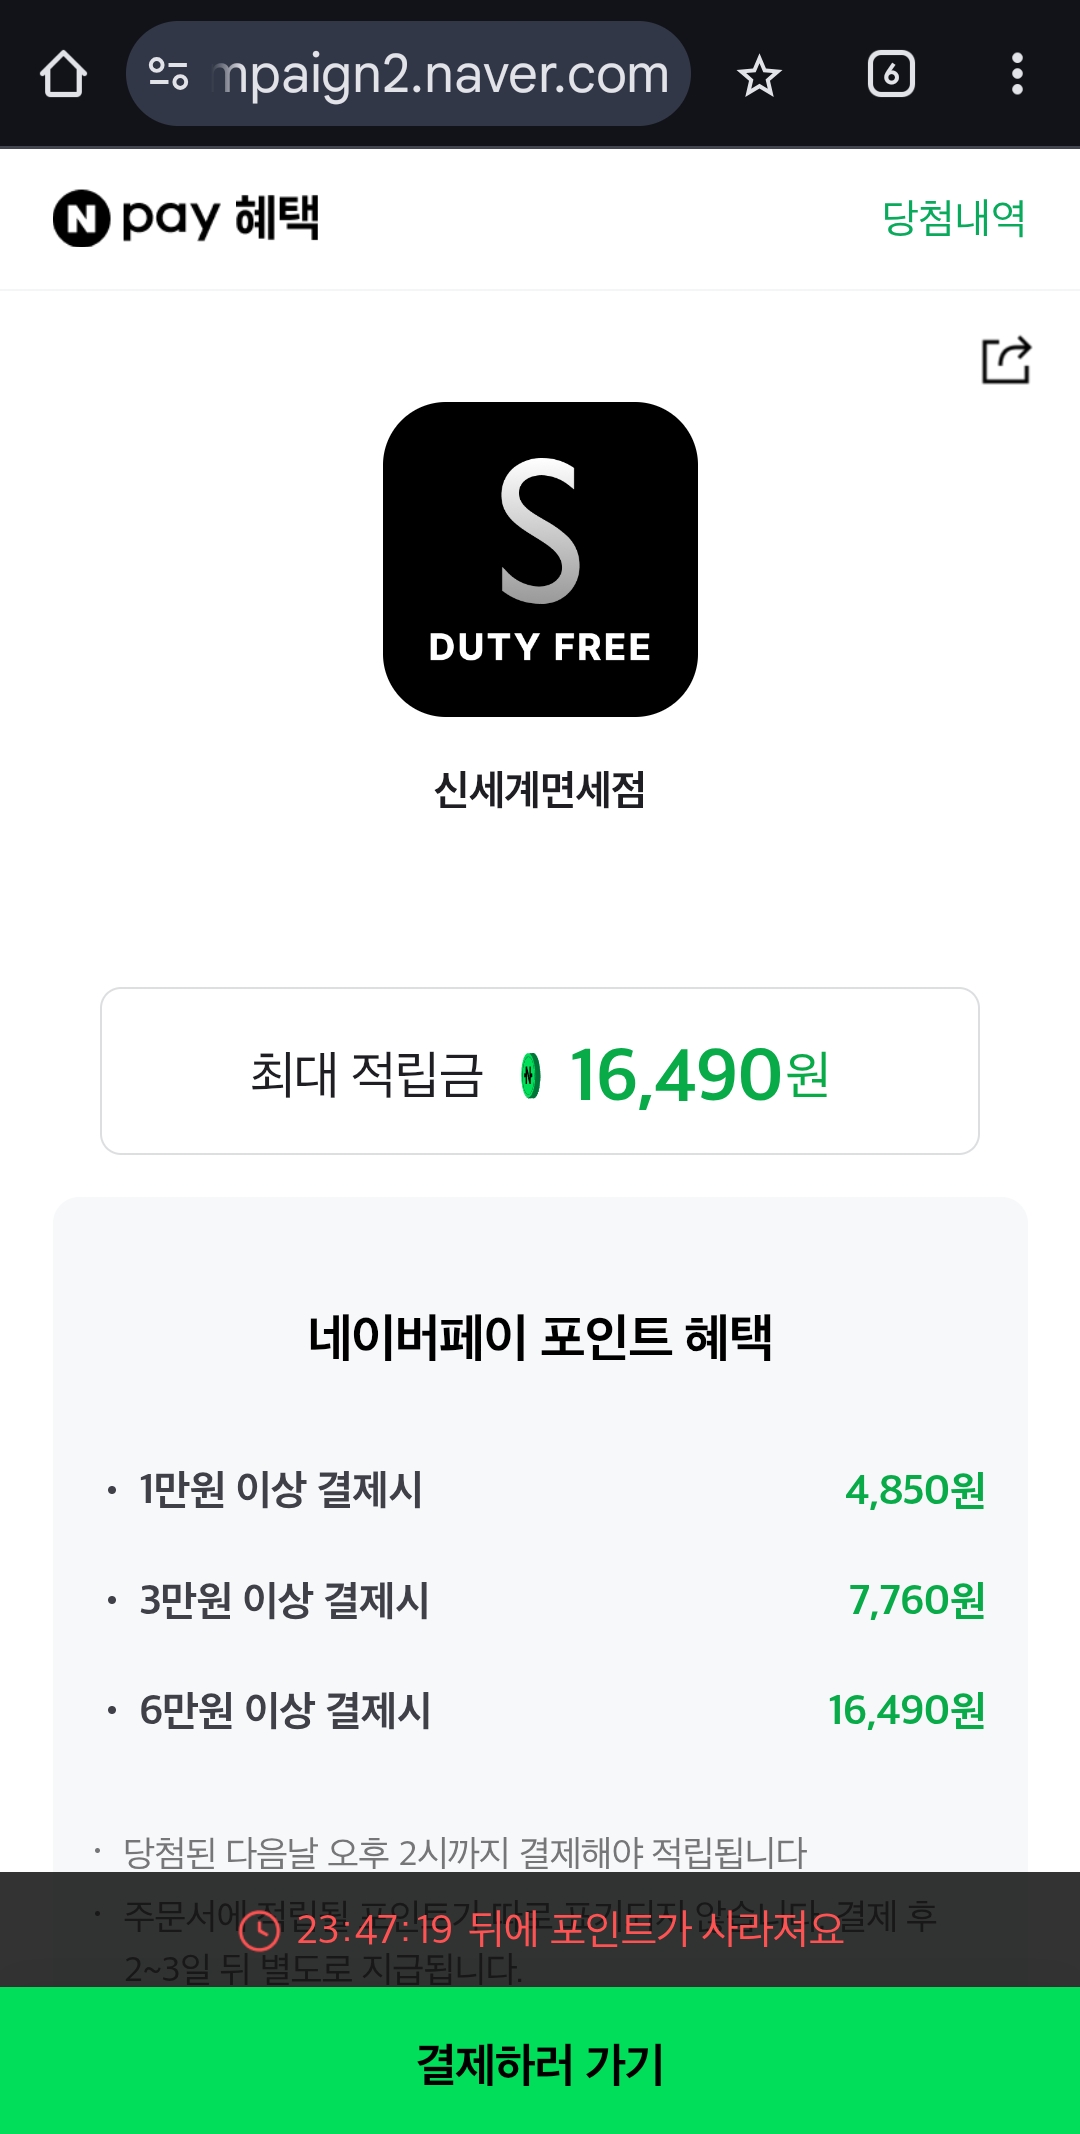Screen dimensions: 1080x2134
Task: Open the browser three-dot menu
Action: 1017,74
